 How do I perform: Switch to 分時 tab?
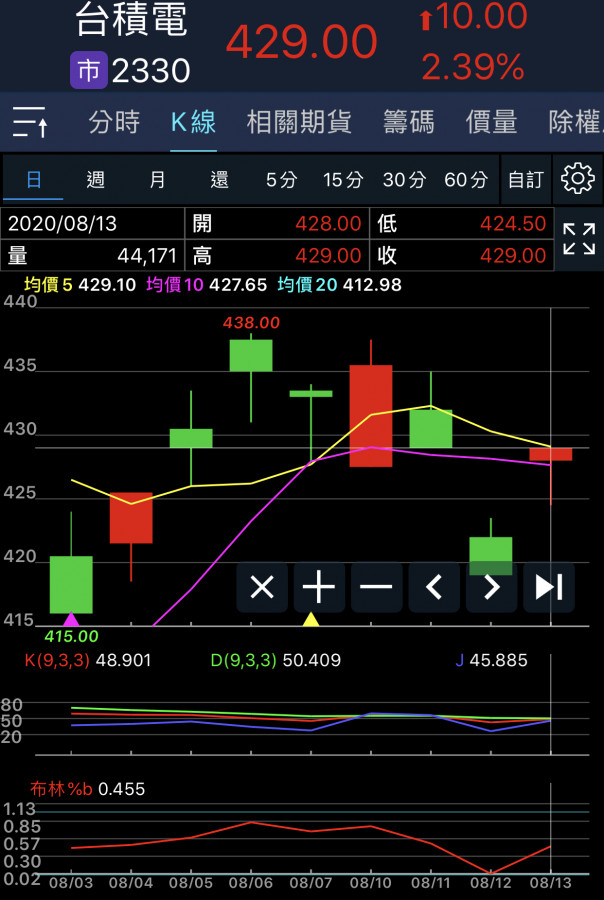click(114, 122)
